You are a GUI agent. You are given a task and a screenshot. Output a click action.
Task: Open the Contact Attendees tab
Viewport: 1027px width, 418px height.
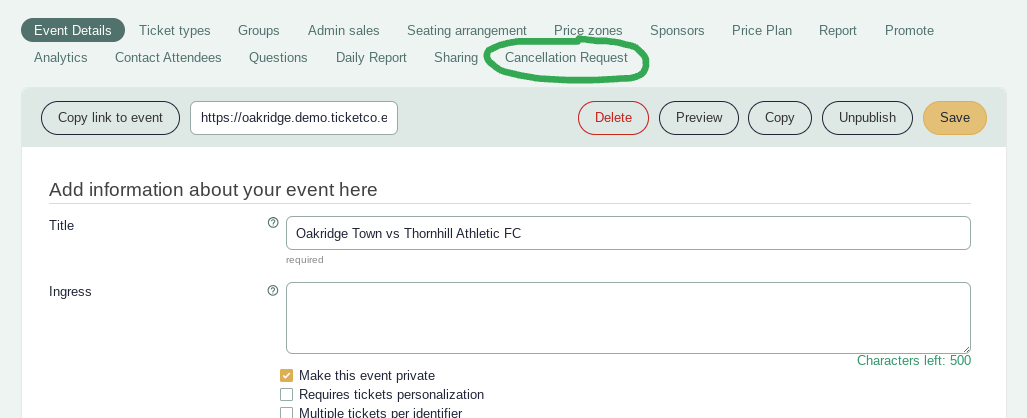[x=168, y=58]
